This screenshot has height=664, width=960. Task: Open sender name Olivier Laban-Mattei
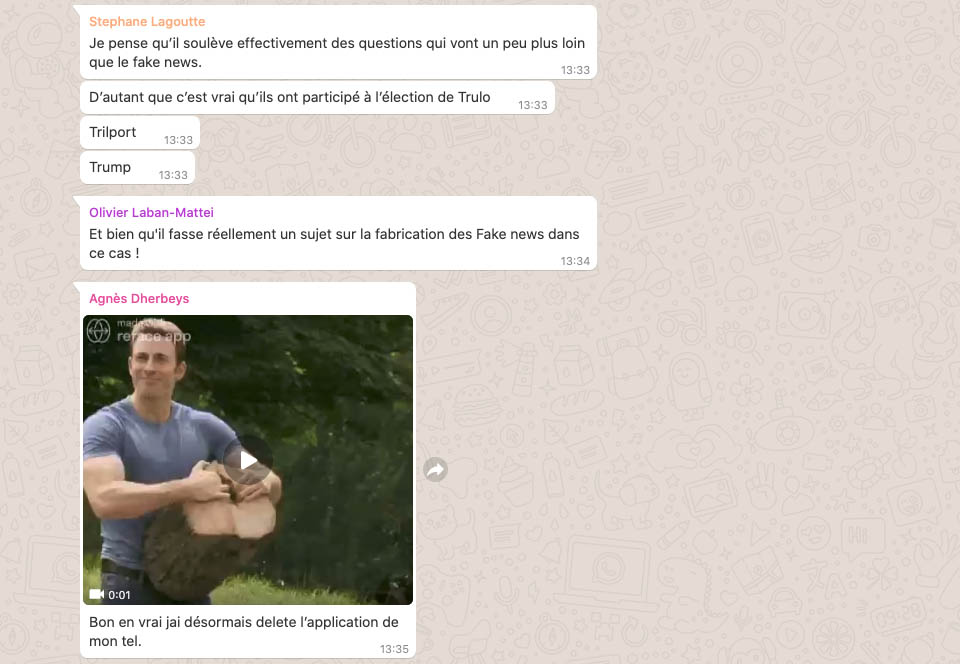(x=151, y=212)
